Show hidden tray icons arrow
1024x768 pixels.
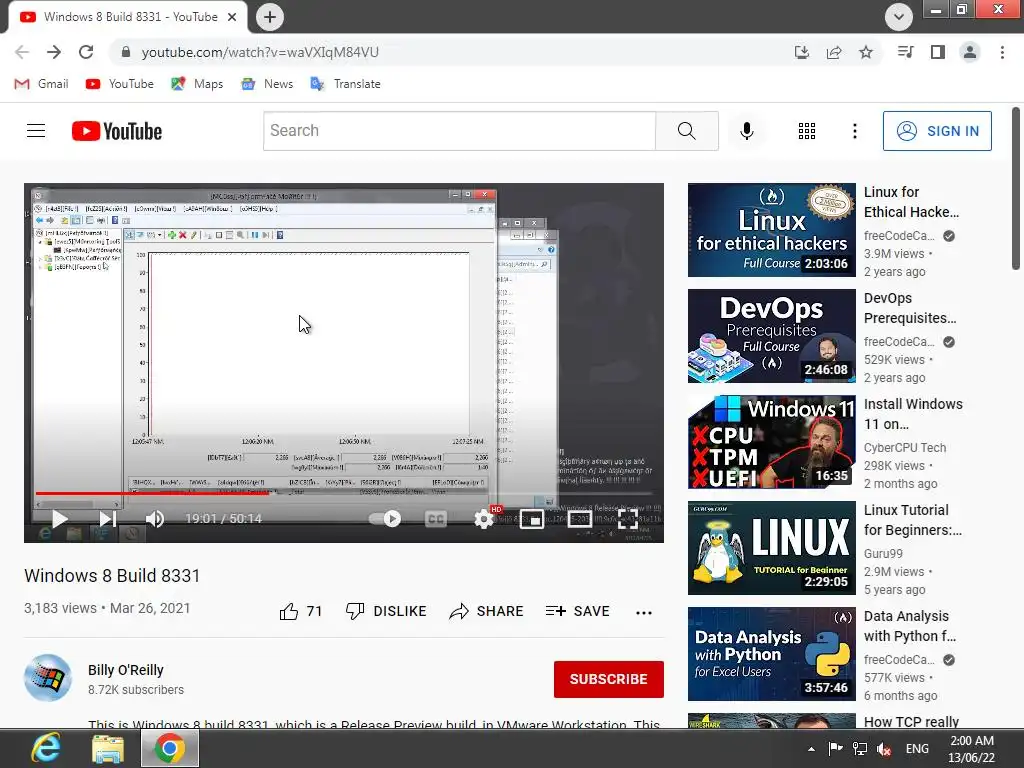(x=811, y=749)
